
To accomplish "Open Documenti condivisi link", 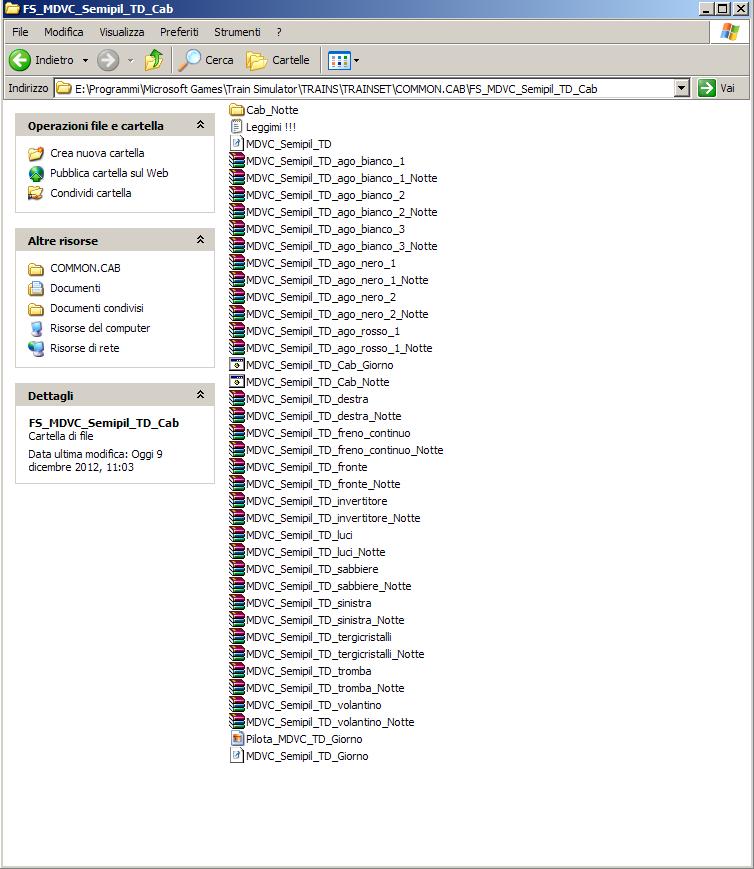I will 97,308.
